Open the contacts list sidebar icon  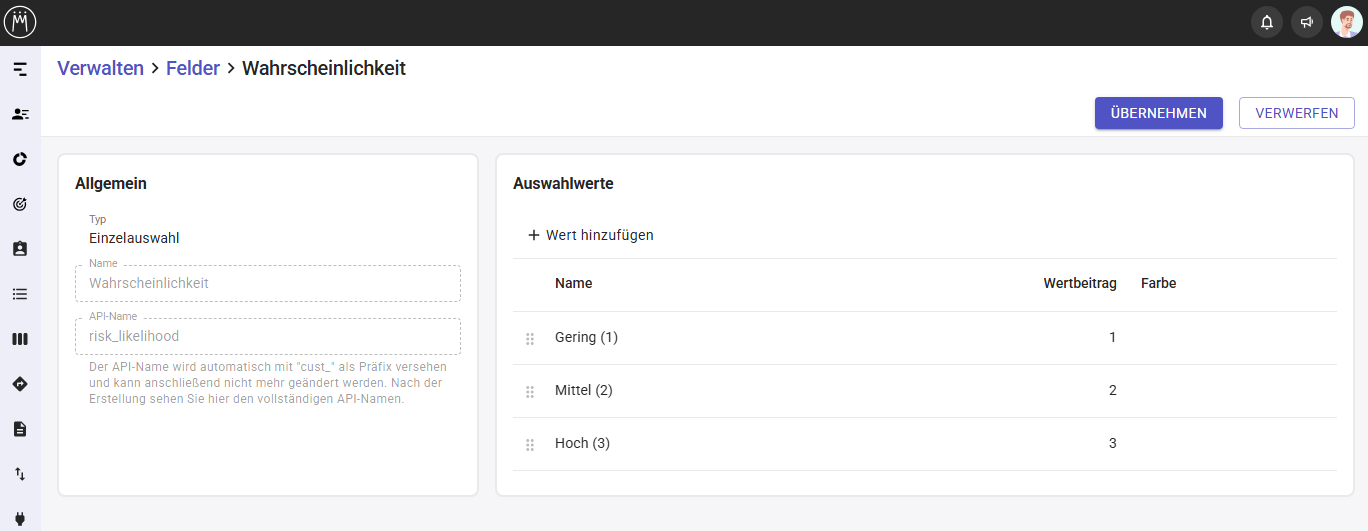coord(20,114)
